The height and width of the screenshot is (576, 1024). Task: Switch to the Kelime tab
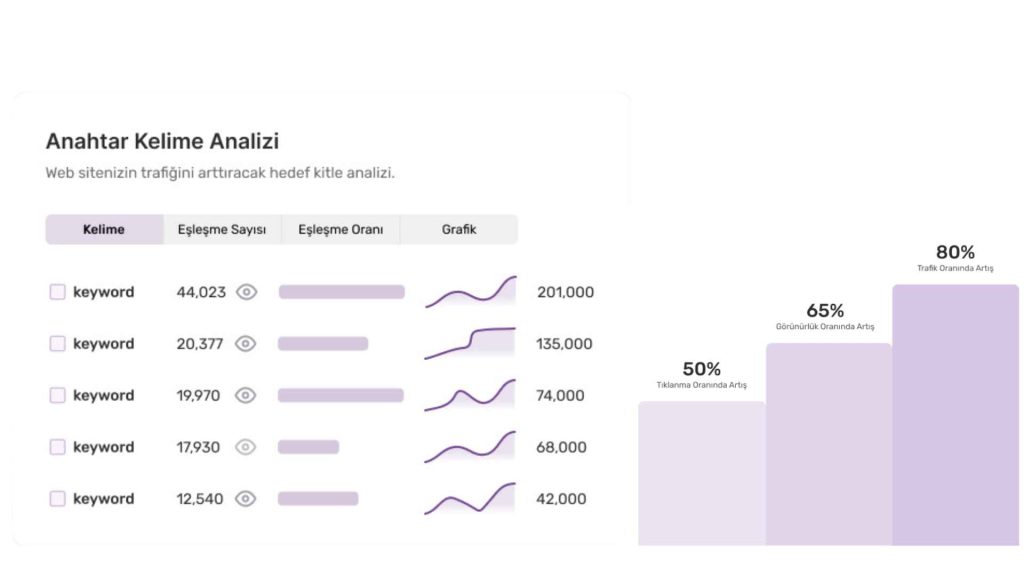point(104,229)
